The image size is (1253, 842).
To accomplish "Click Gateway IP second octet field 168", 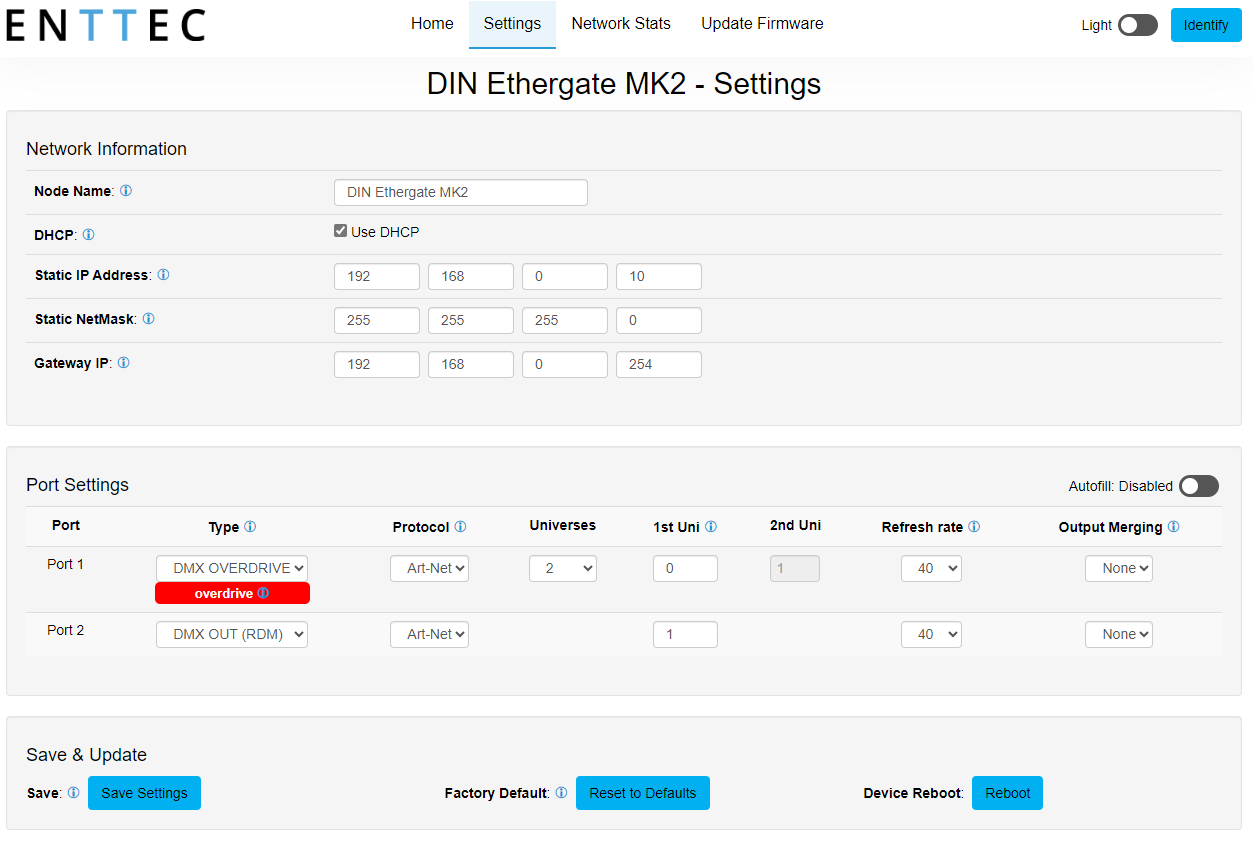I will pos(471,364).
